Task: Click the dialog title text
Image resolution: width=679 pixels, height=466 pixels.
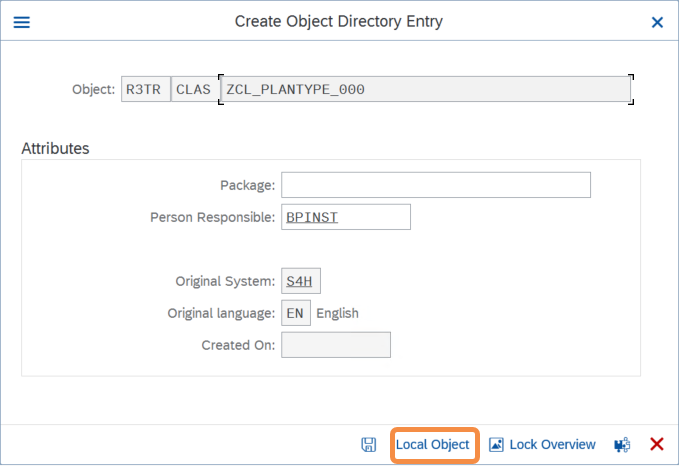Action: click(338, 21)
